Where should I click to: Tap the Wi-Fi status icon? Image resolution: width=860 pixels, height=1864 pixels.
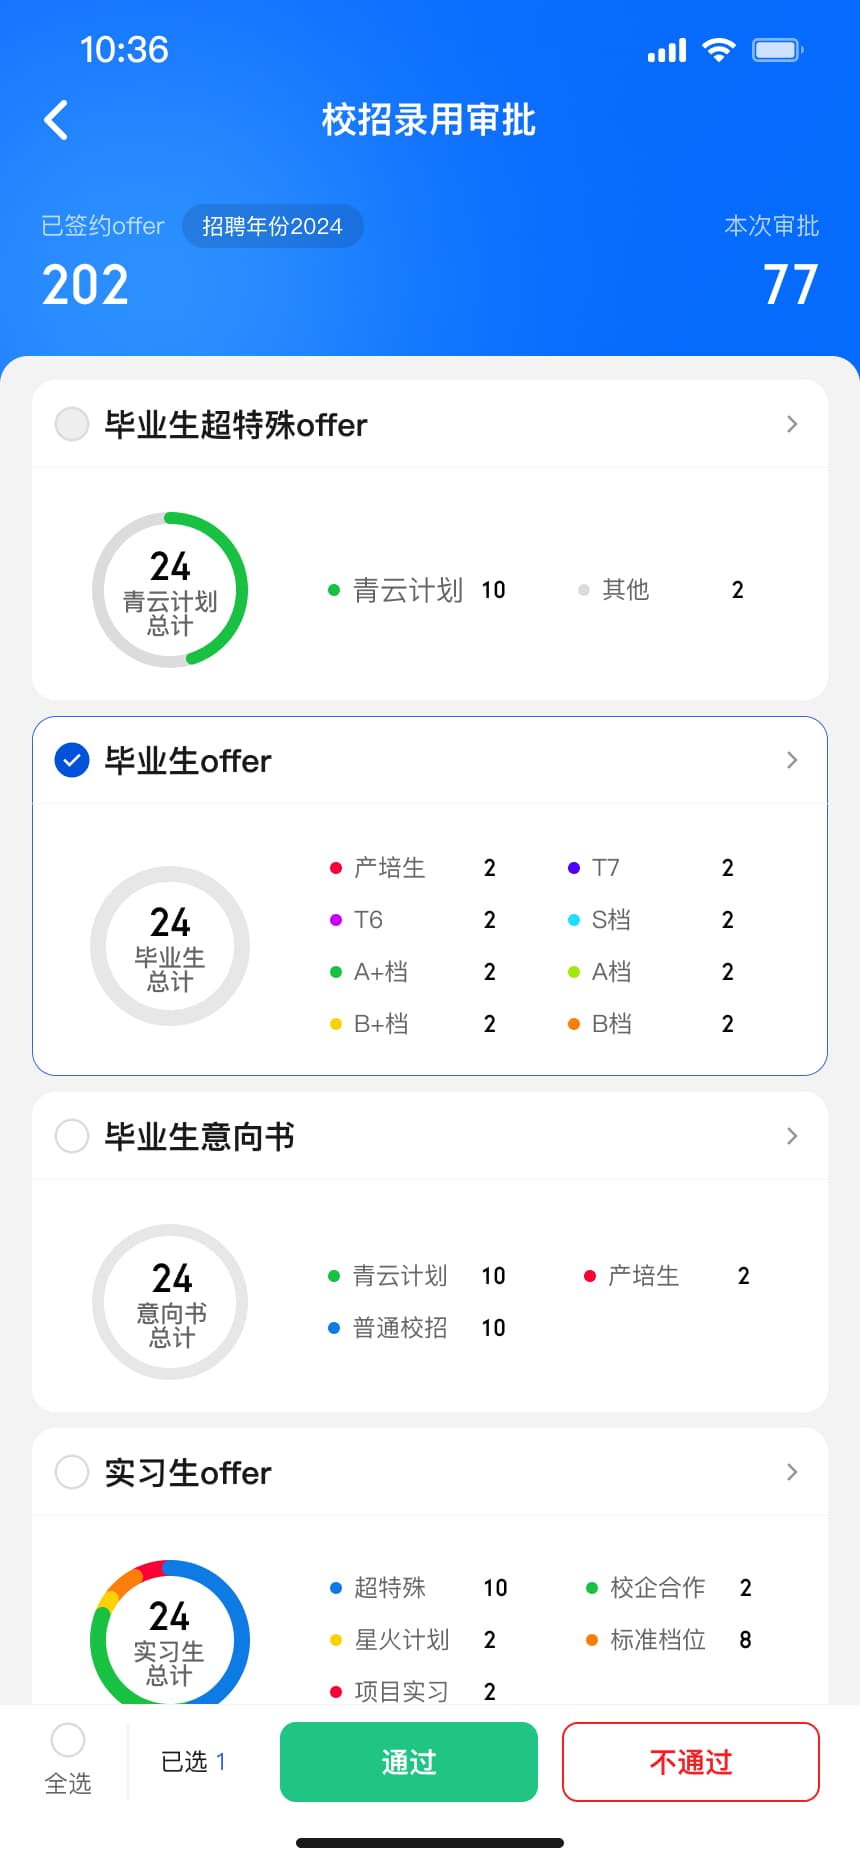[718, 50]
